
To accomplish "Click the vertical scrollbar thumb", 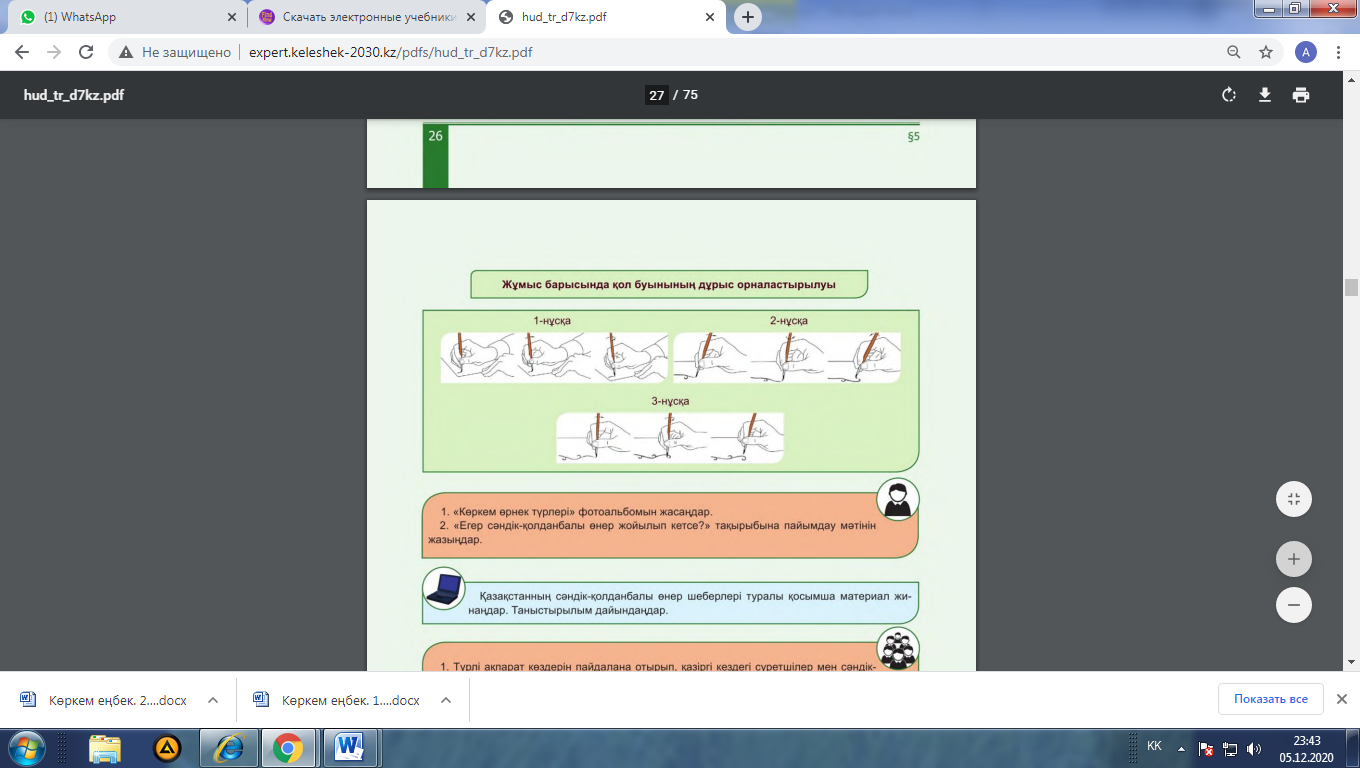I will coord(1351,288).
